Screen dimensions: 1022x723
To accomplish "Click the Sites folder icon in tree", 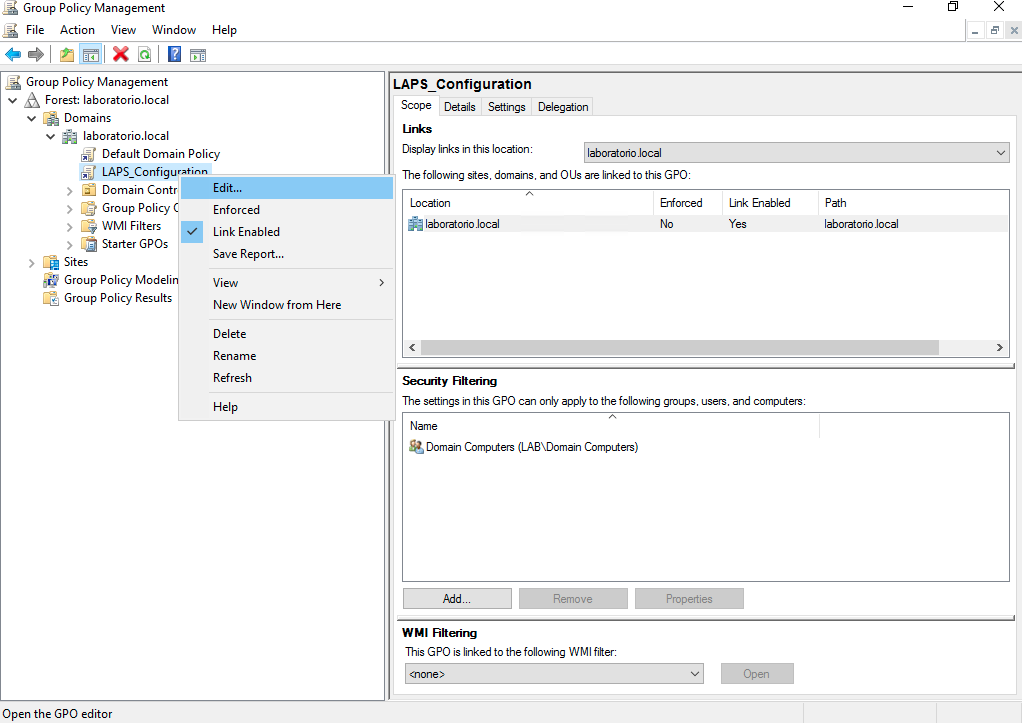I will (x=51, y=262).
